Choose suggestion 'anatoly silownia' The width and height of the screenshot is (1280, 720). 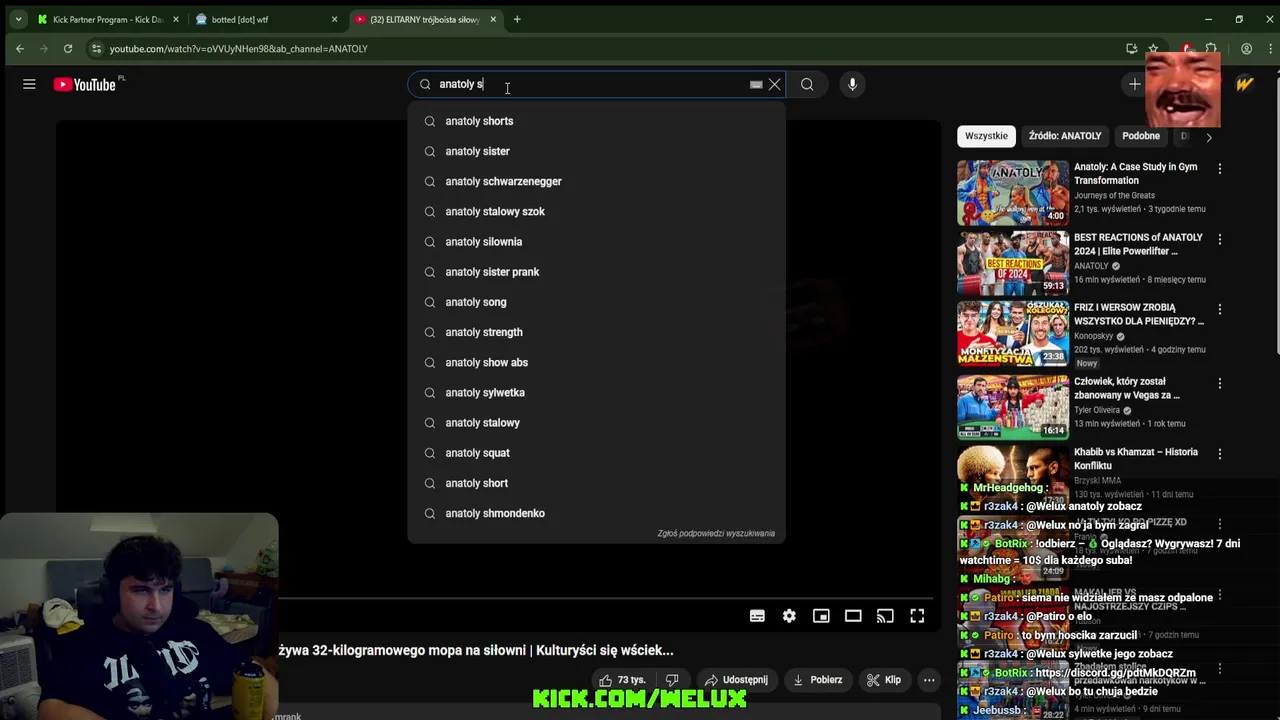pos(596,241)
